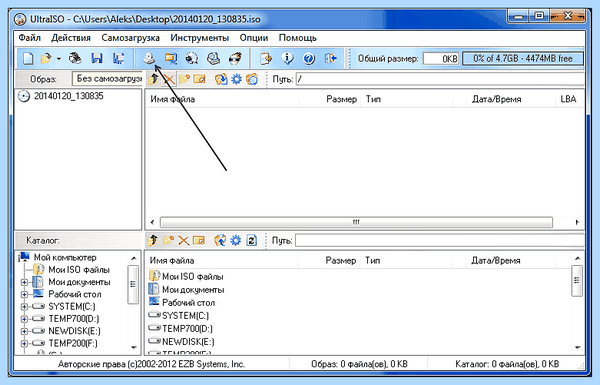
Task: Click the gear icon in Каталог toolbar
Action: [236, 240]
